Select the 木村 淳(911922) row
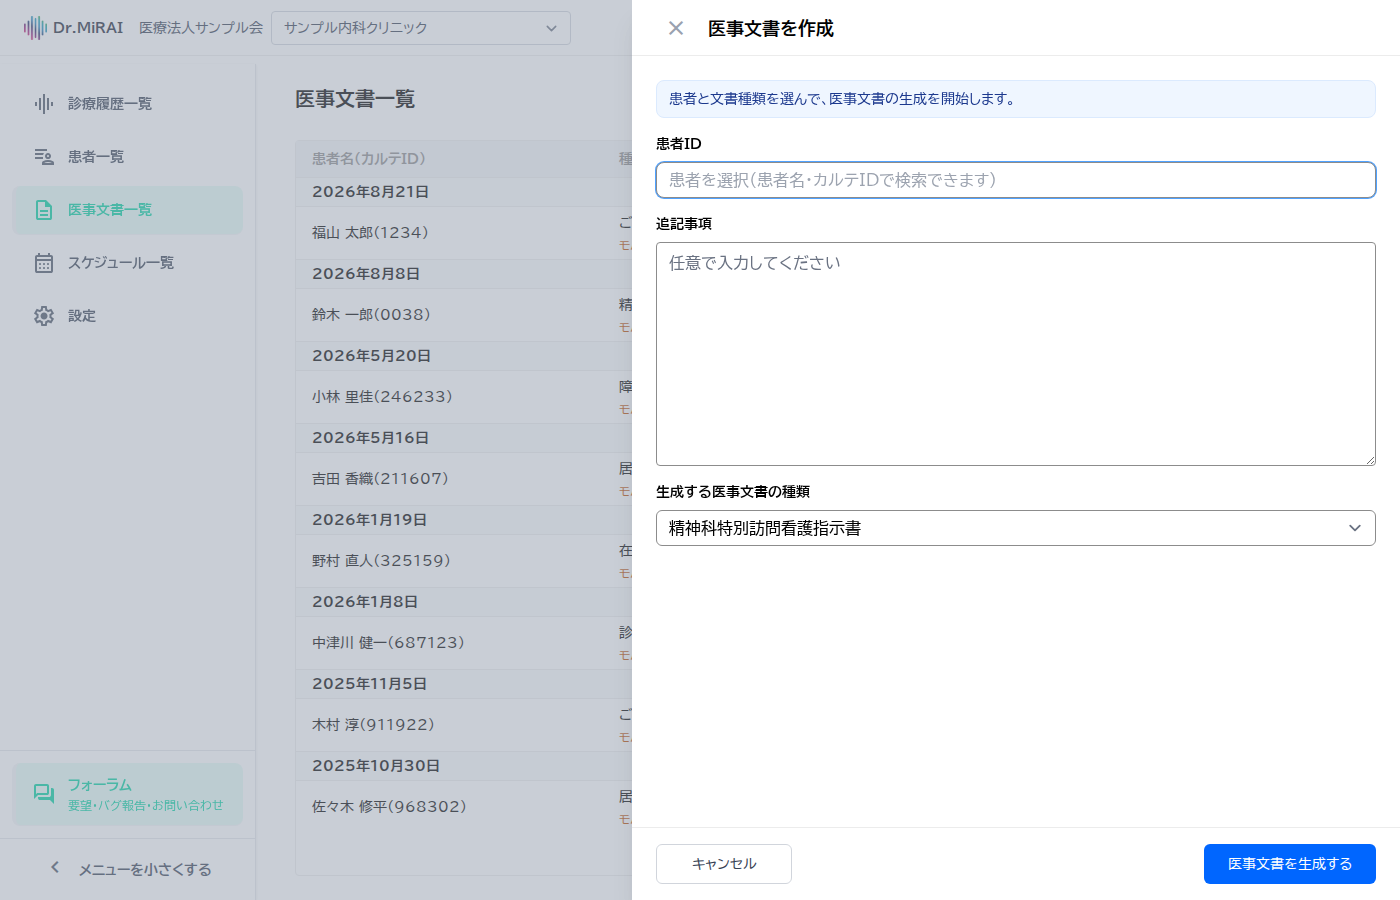The height and width of the screenshot is (900, 1400). pos(464,725)
